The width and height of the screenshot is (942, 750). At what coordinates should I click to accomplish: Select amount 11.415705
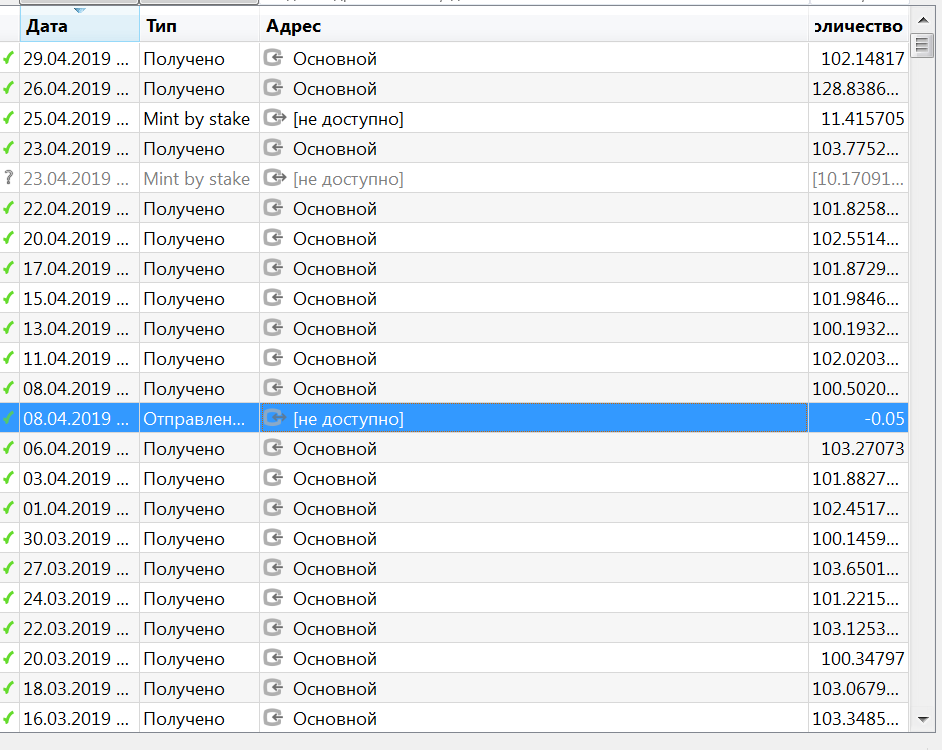tap(863, 119)
